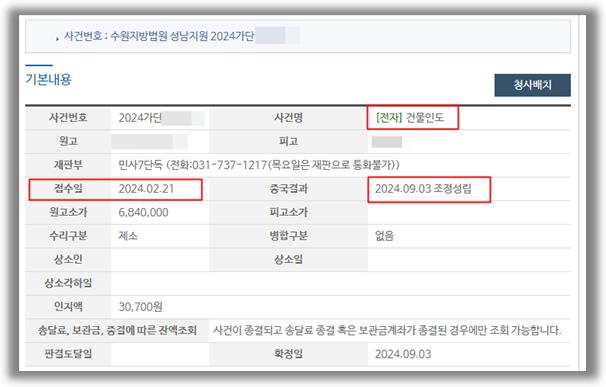Click the 종국결과 label
606x387 pixels.
click(288, 189)
